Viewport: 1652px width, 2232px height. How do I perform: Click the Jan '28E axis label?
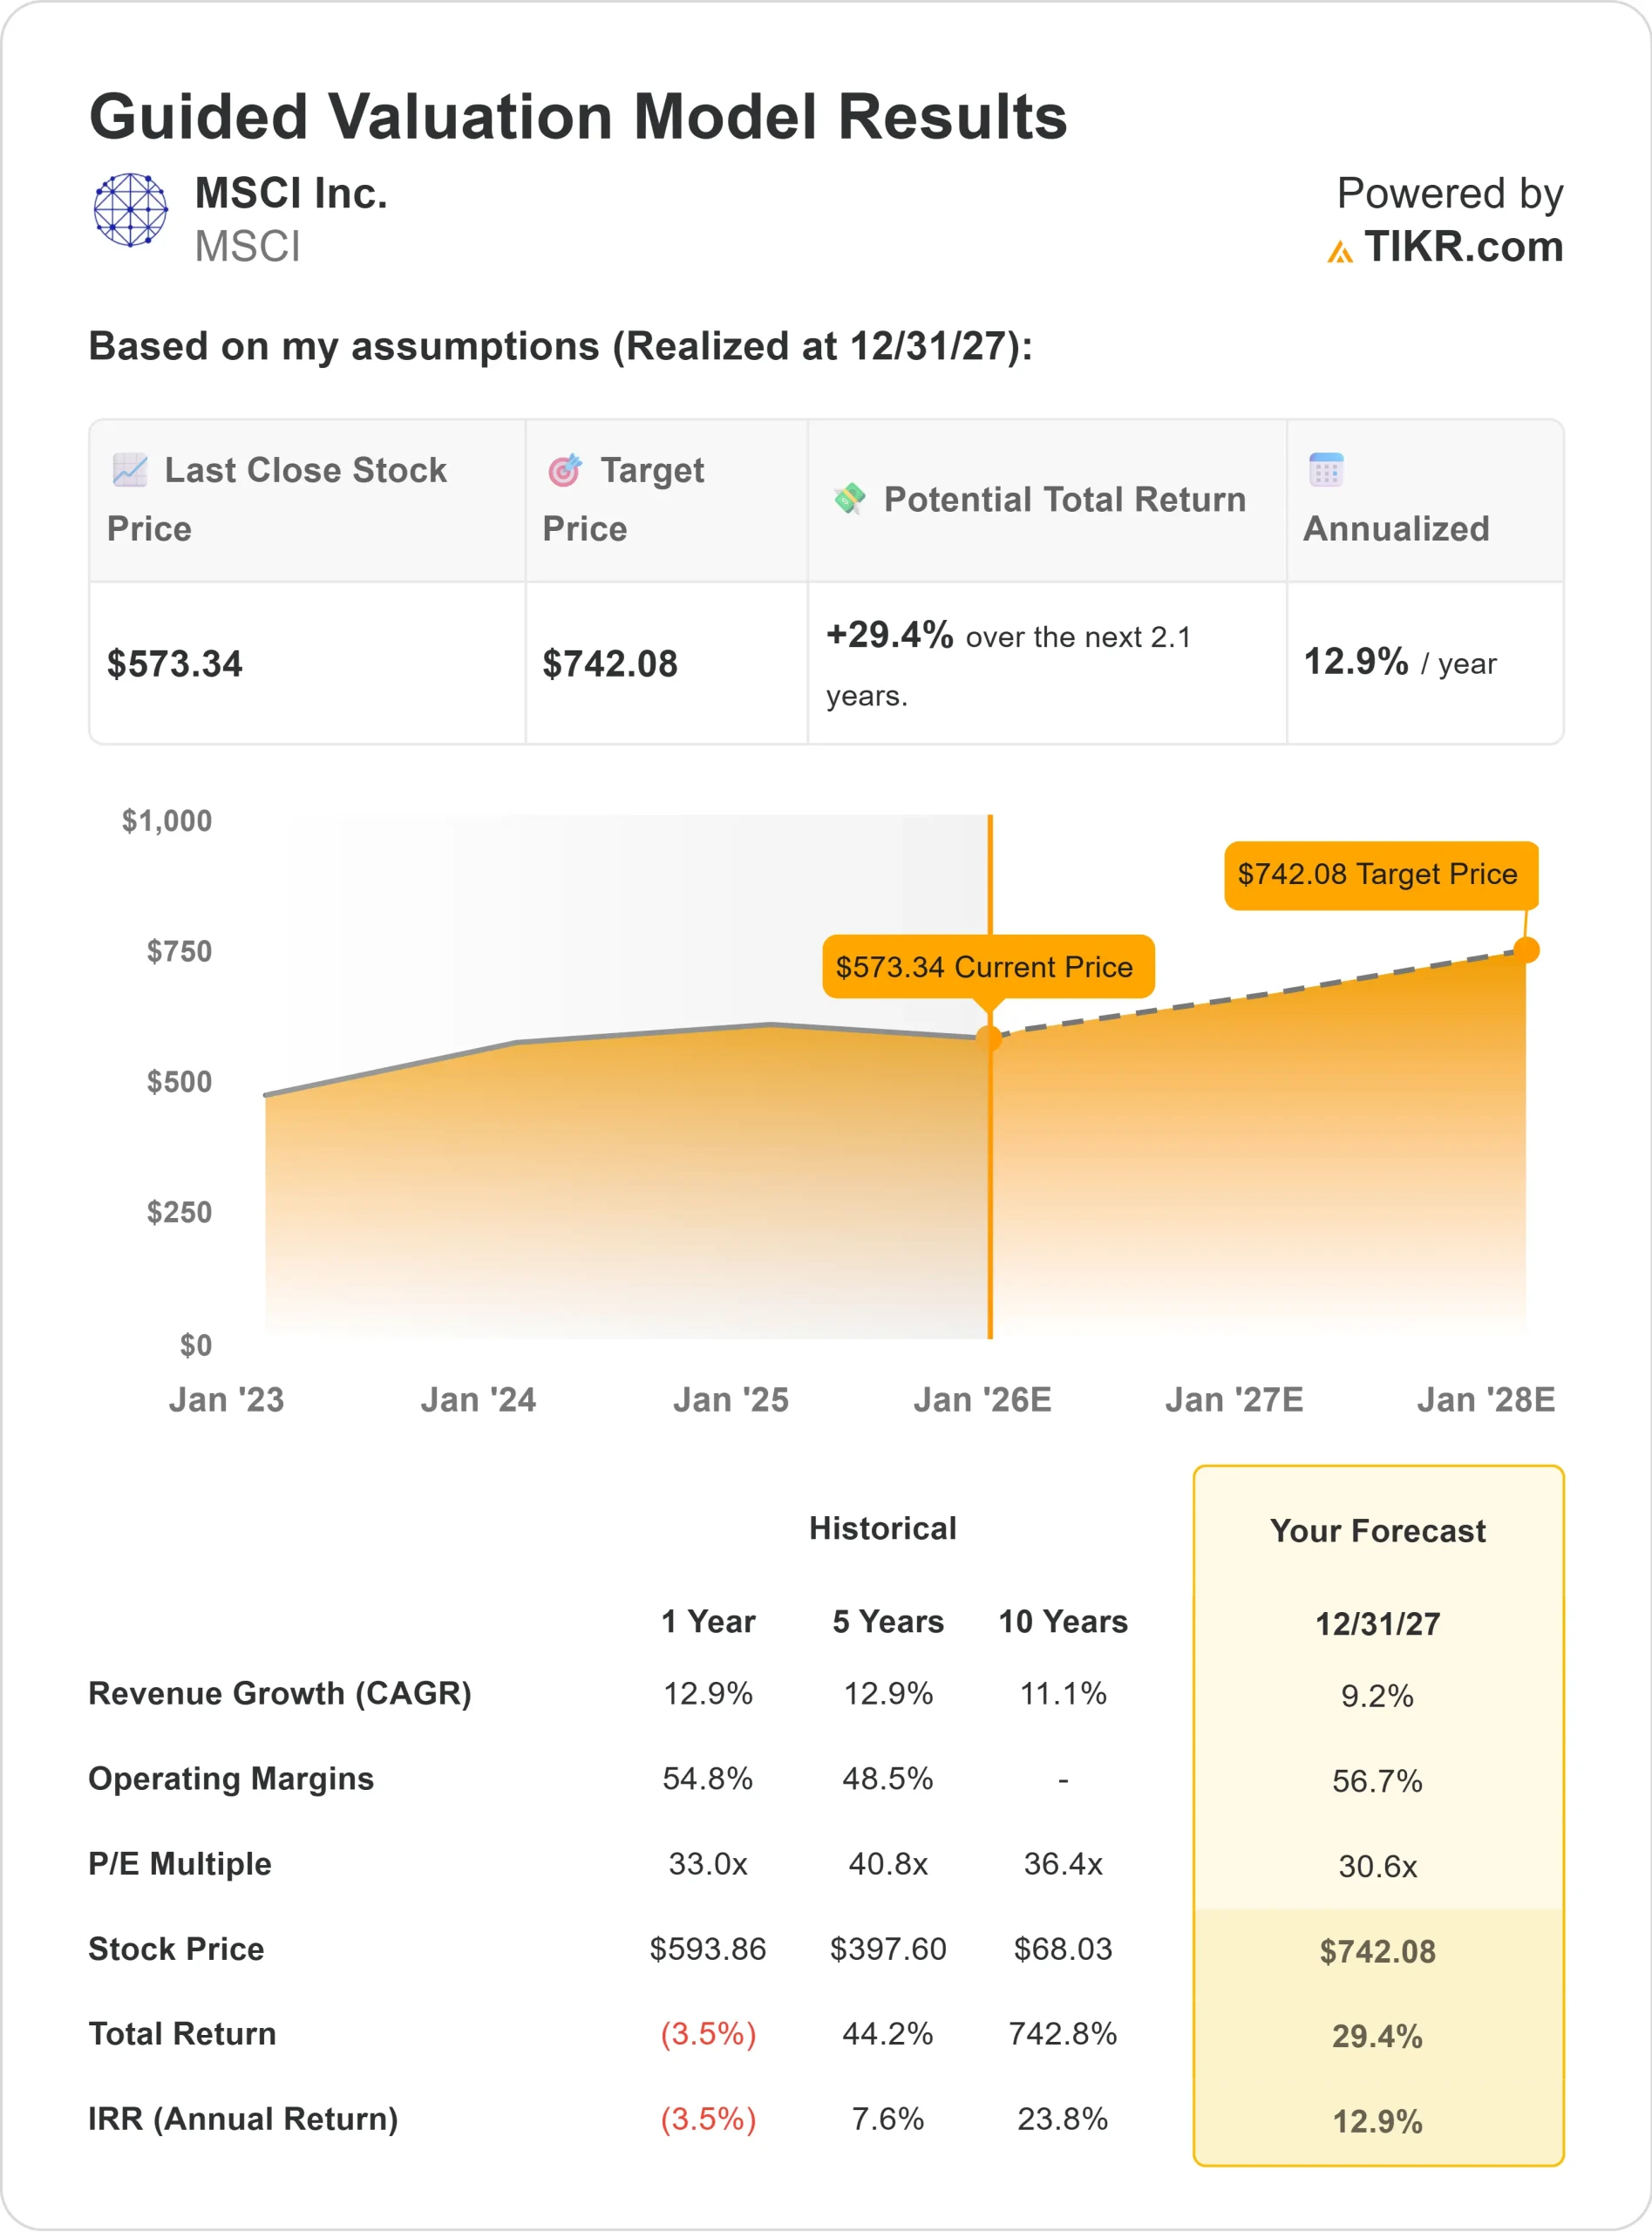[1486, 1399]
